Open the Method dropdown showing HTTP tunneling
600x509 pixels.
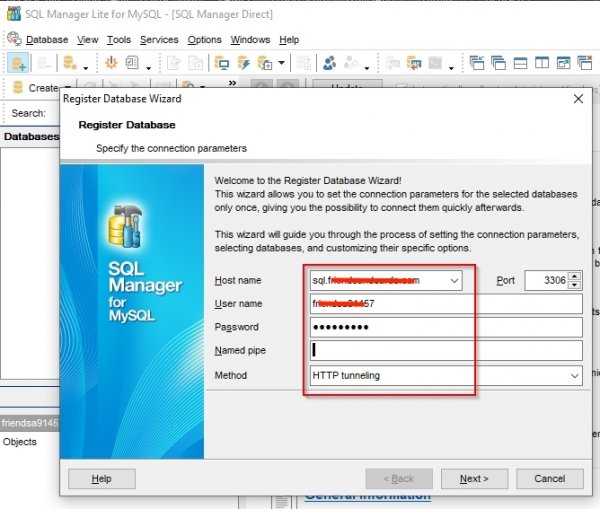click(446, 375)
